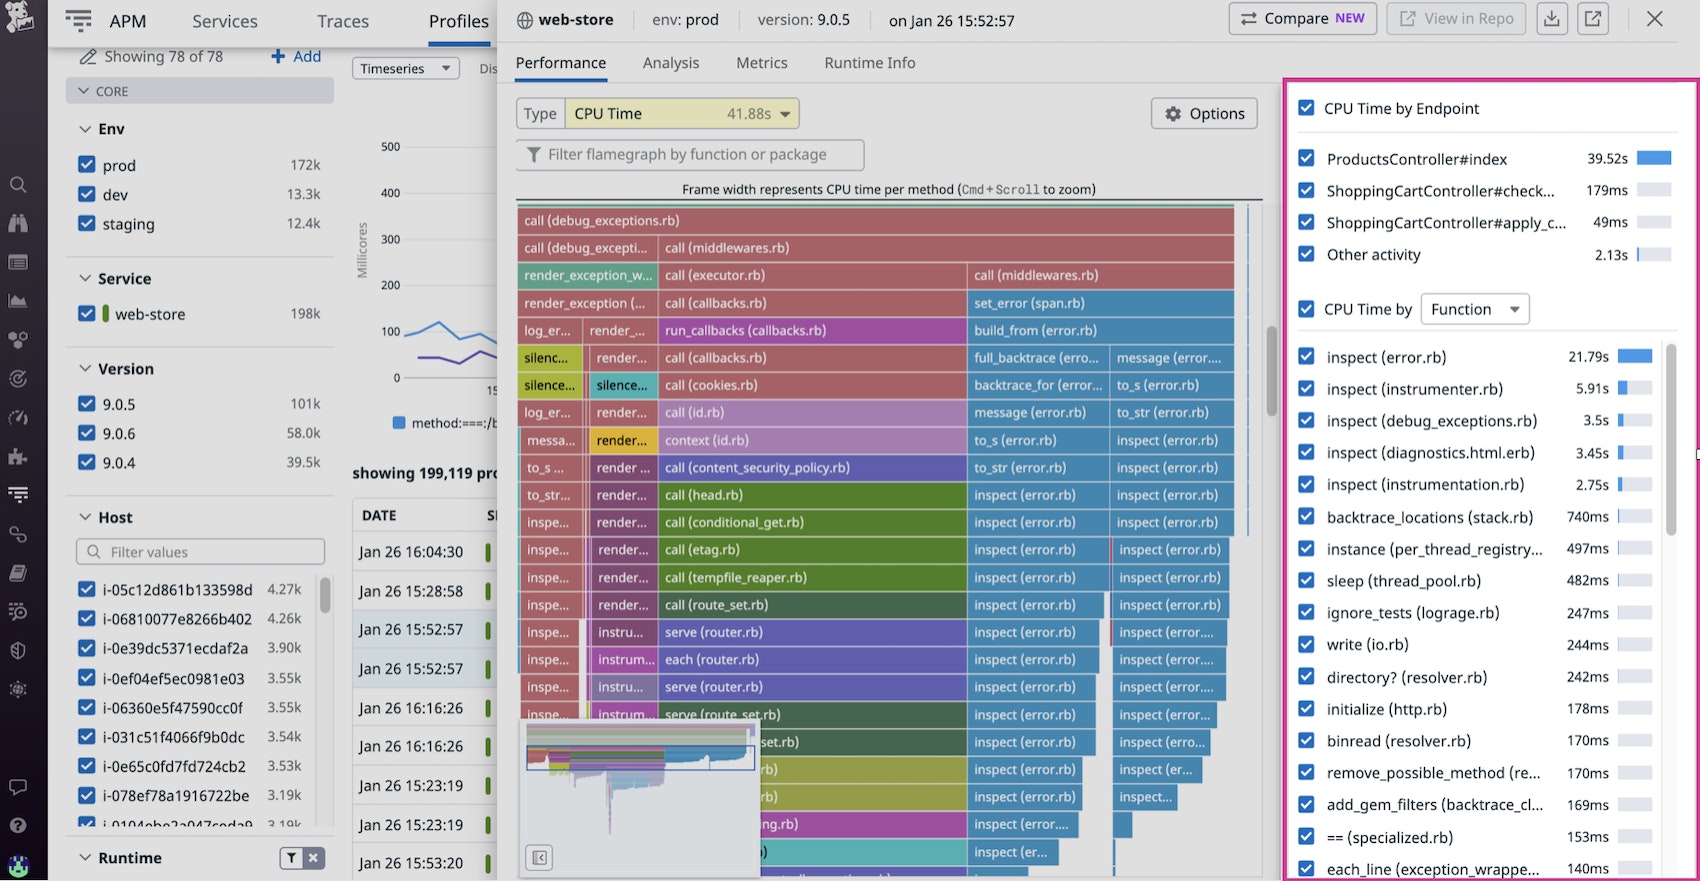This screenshot has width=1700, height=881.
Task: Click the Options button
Action: (x=1204, y=114)
